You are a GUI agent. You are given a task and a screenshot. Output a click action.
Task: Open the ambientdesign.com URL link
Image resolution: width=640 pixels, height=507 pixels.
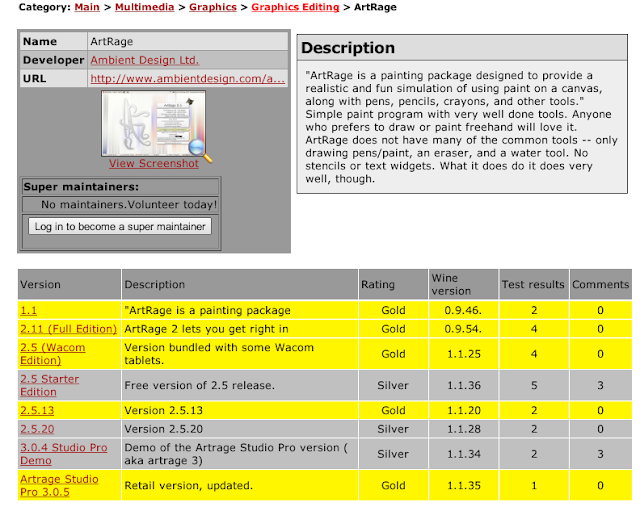(188, 78)
